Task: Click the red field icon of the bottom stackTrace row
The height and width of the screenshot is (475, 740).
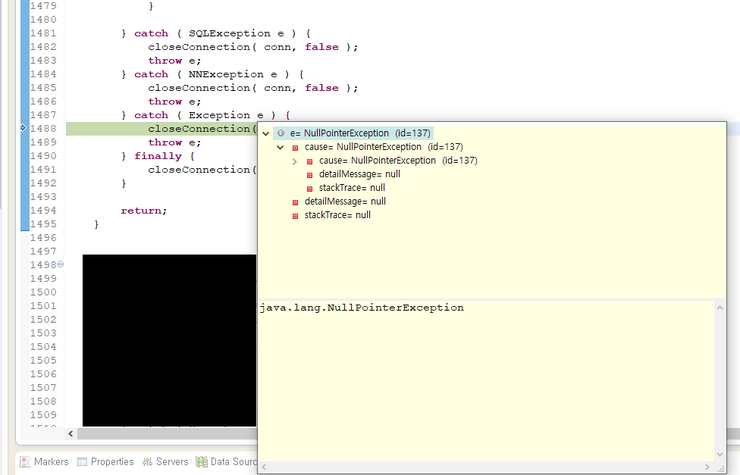Action: pos(295,215)
